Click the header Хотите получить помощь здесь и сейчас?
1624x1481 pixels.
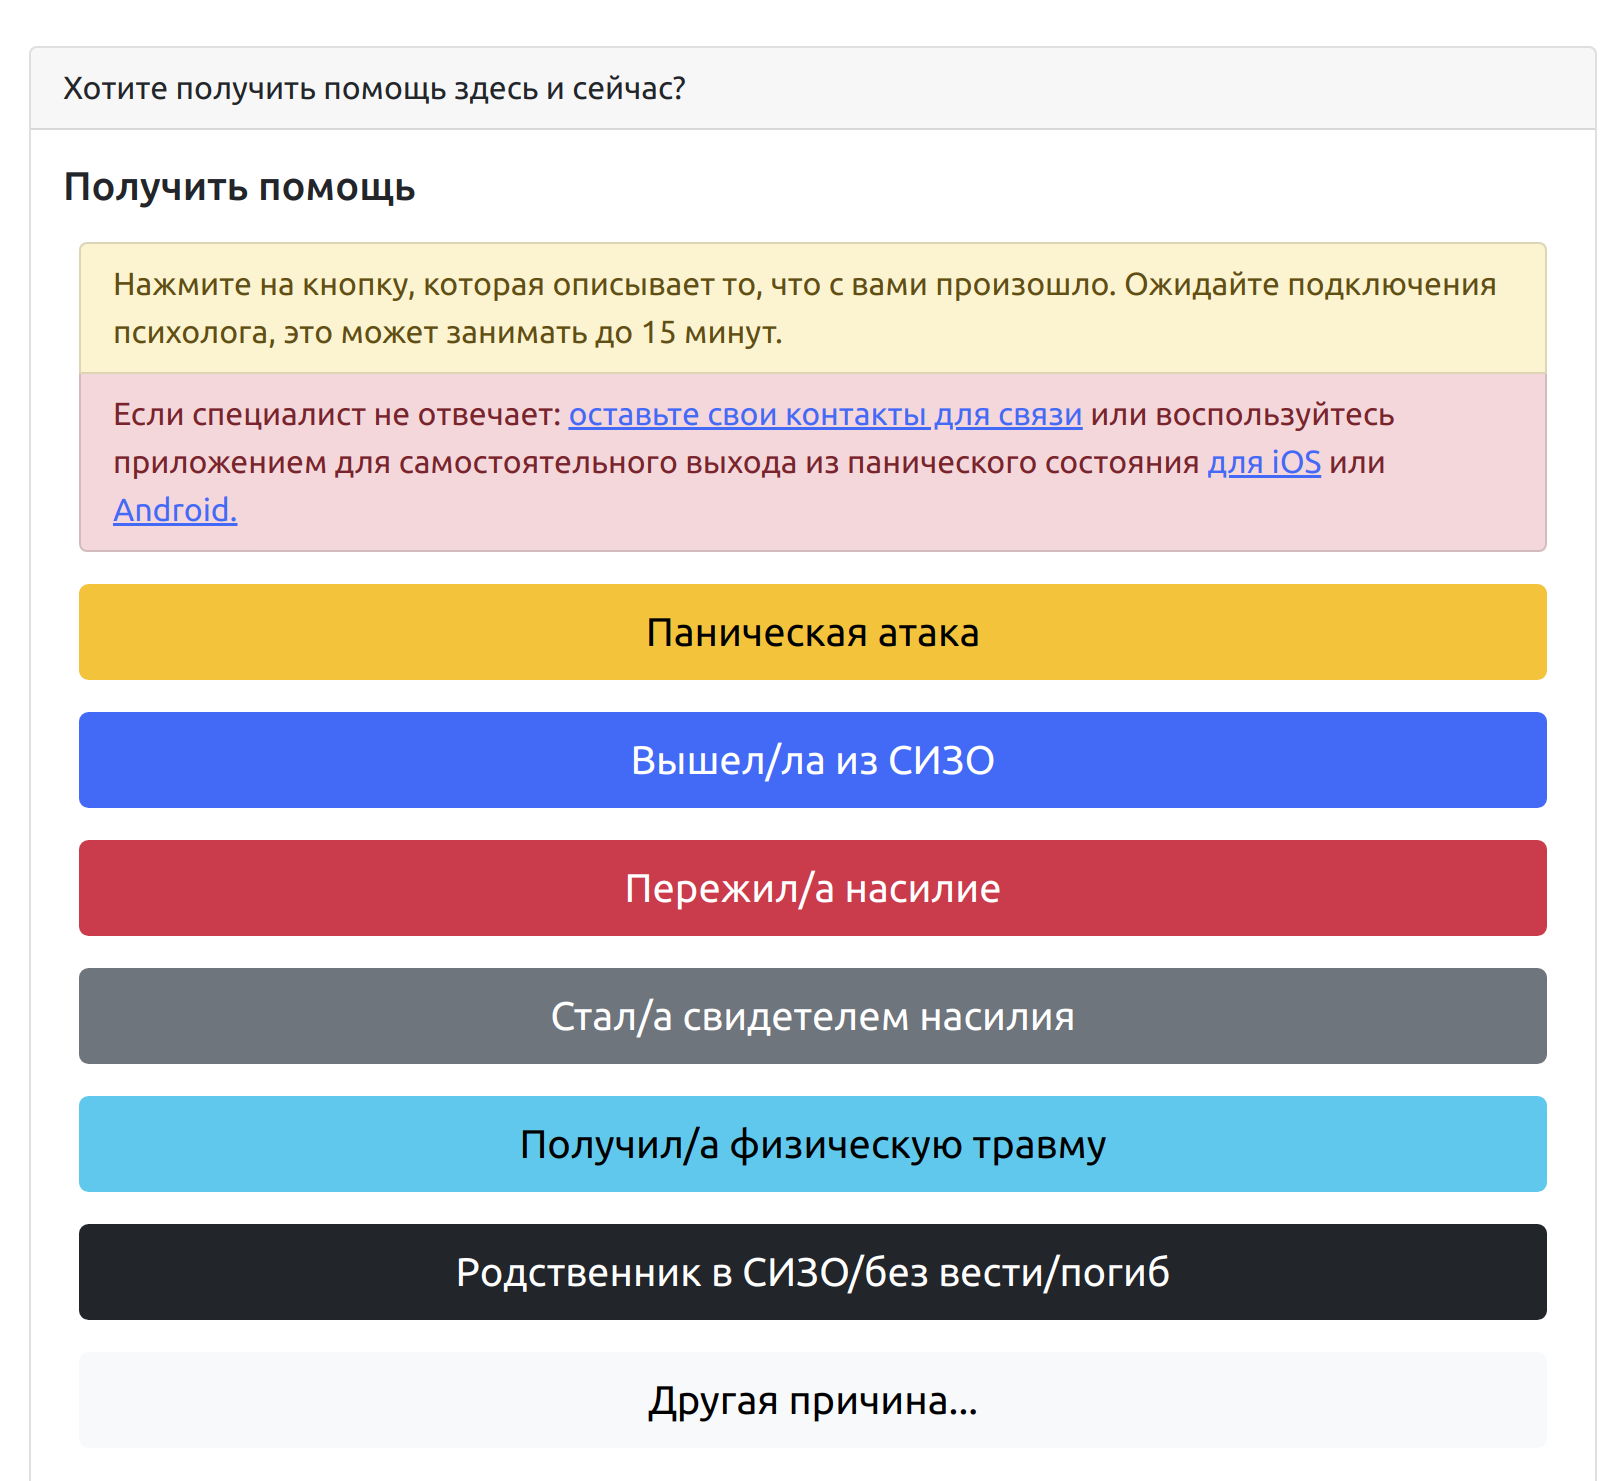pos(374,89)
